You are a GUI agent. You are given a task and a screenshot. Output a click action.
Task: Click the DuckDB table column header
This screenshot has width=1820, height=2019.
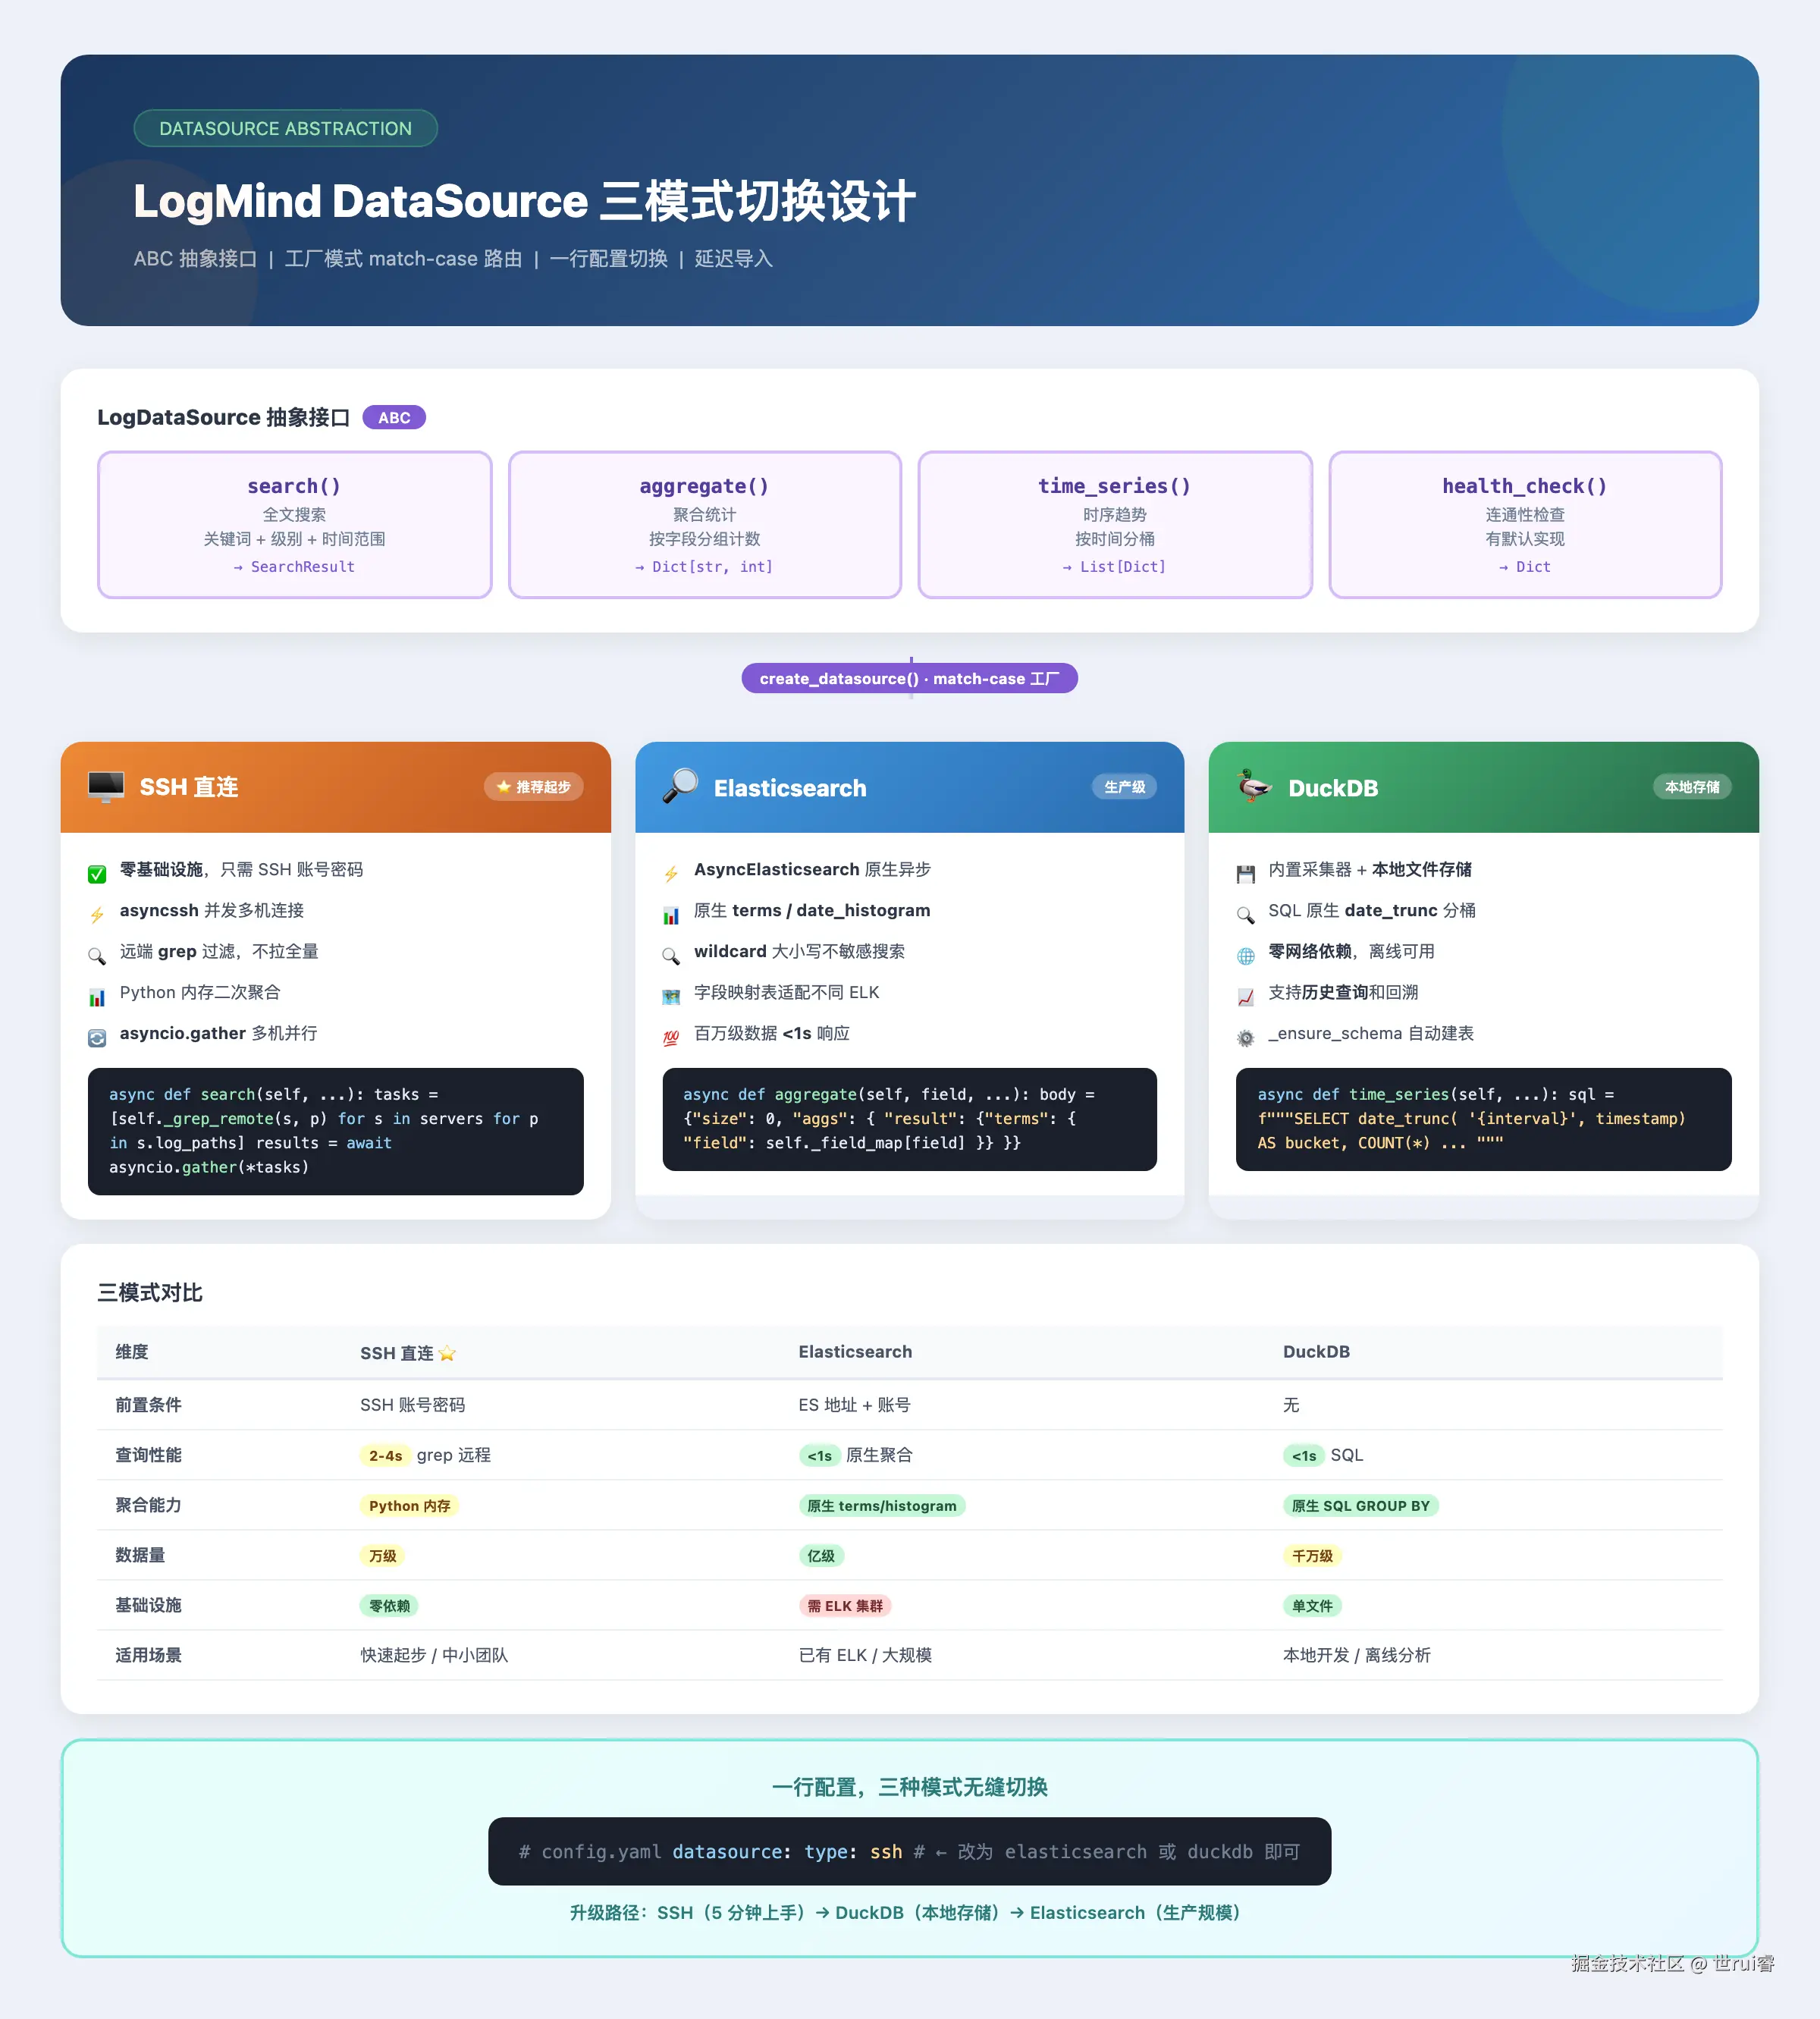1316,1352
